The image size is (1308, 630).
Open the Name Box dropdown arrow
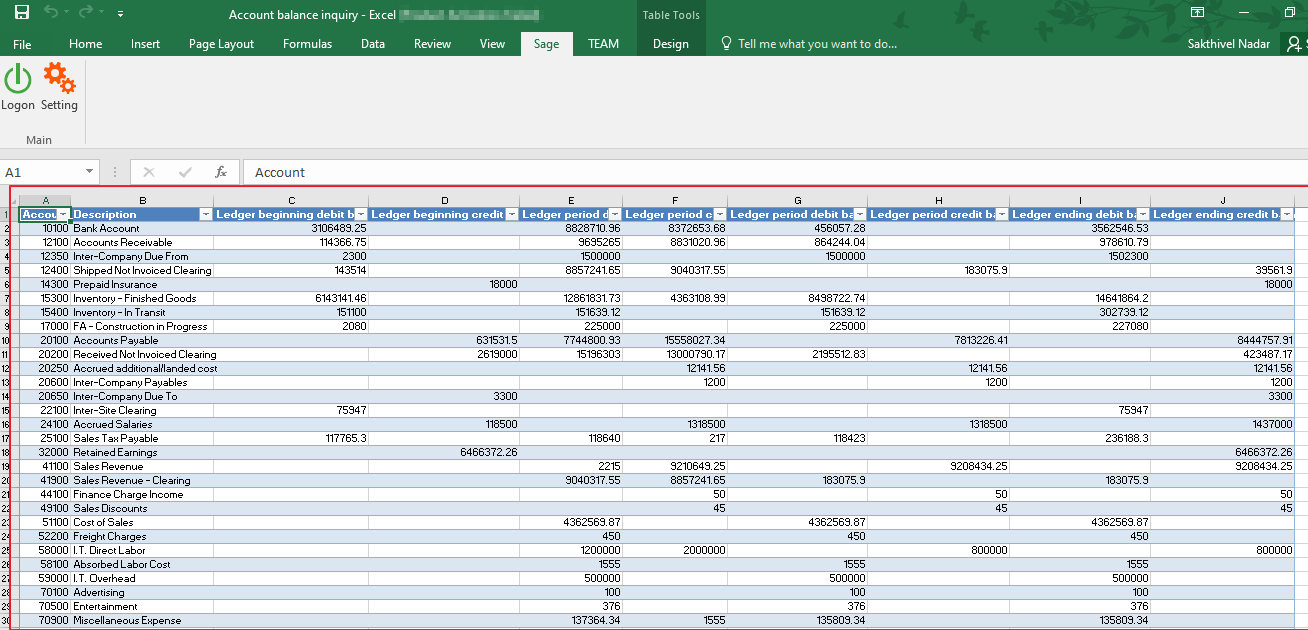(x=87, y=172)
